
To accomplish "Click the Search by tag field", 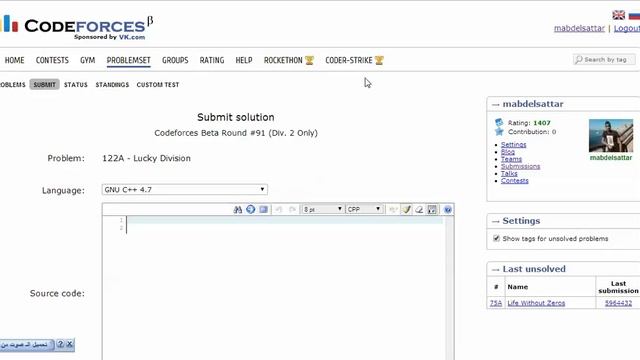I will click(604, 60).
